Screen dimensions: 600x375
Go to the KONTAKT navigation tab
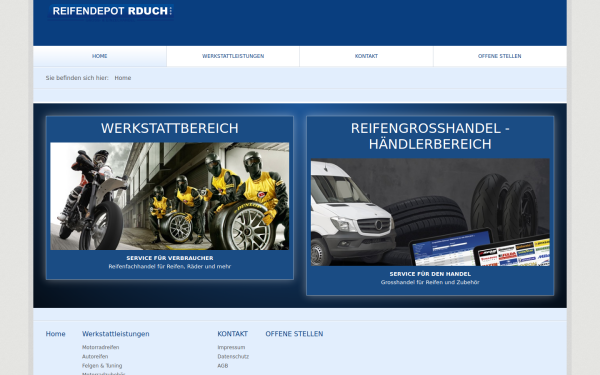coord(366,56)
